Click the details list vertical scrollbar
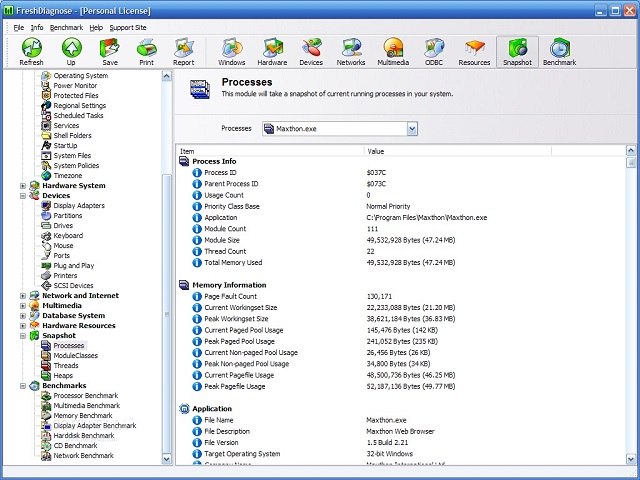Image resolution: width=640 pixels, height=480 pixels. (632, 300)
